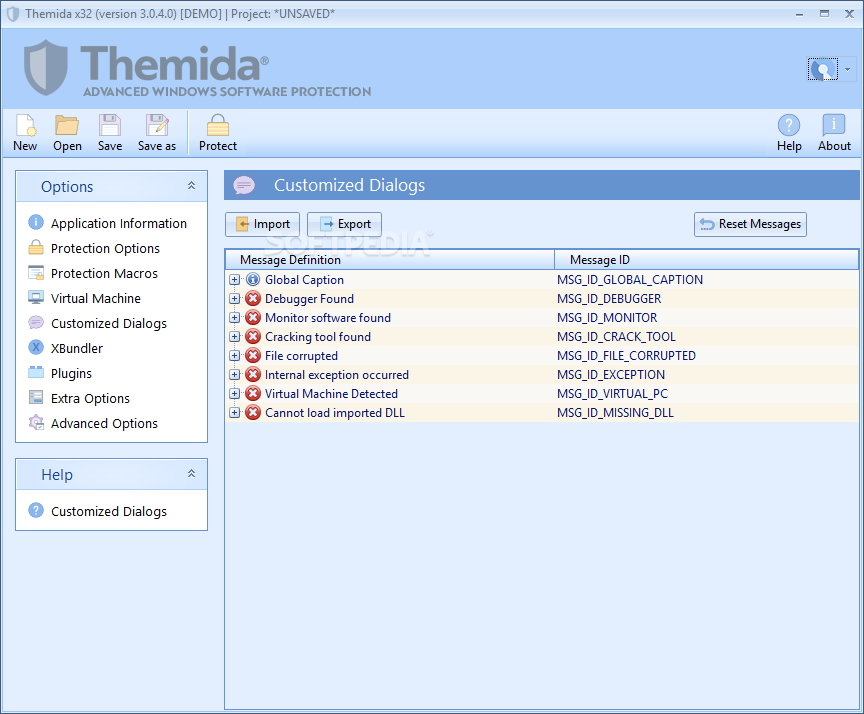Choose the Save as toolbar icon
This screenshot has height=714, width=864.
157,125
